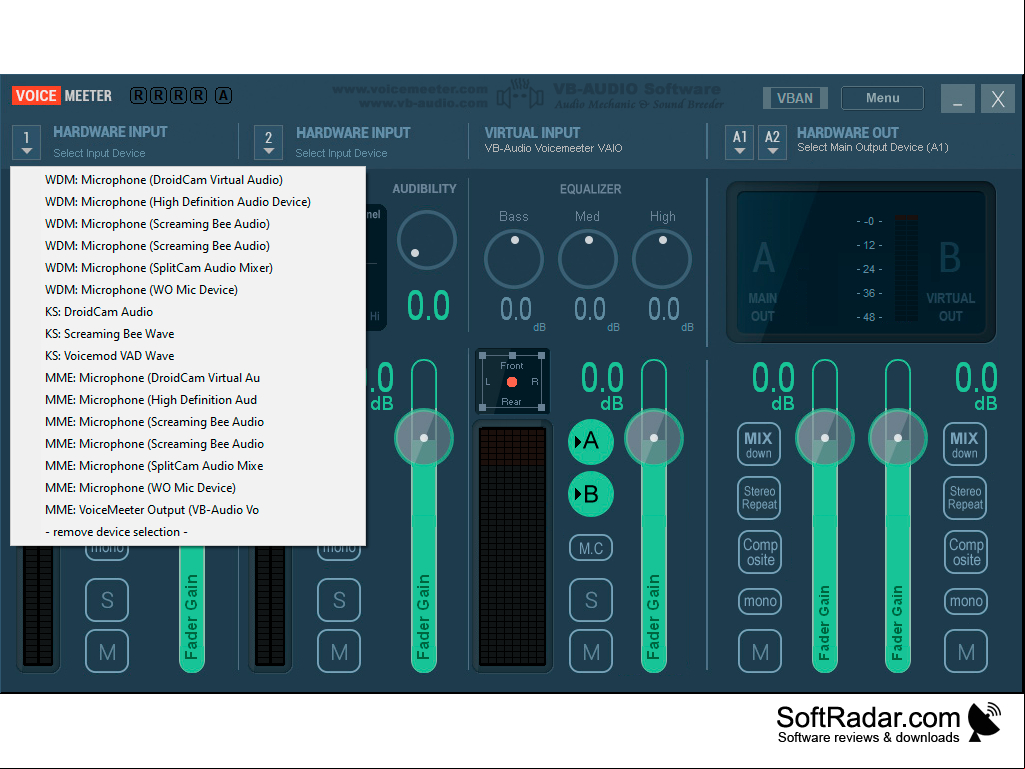Click the red dot in the Front/Rear panner
The height and width of the screenshot is (769, 1025).
(512, 382)
